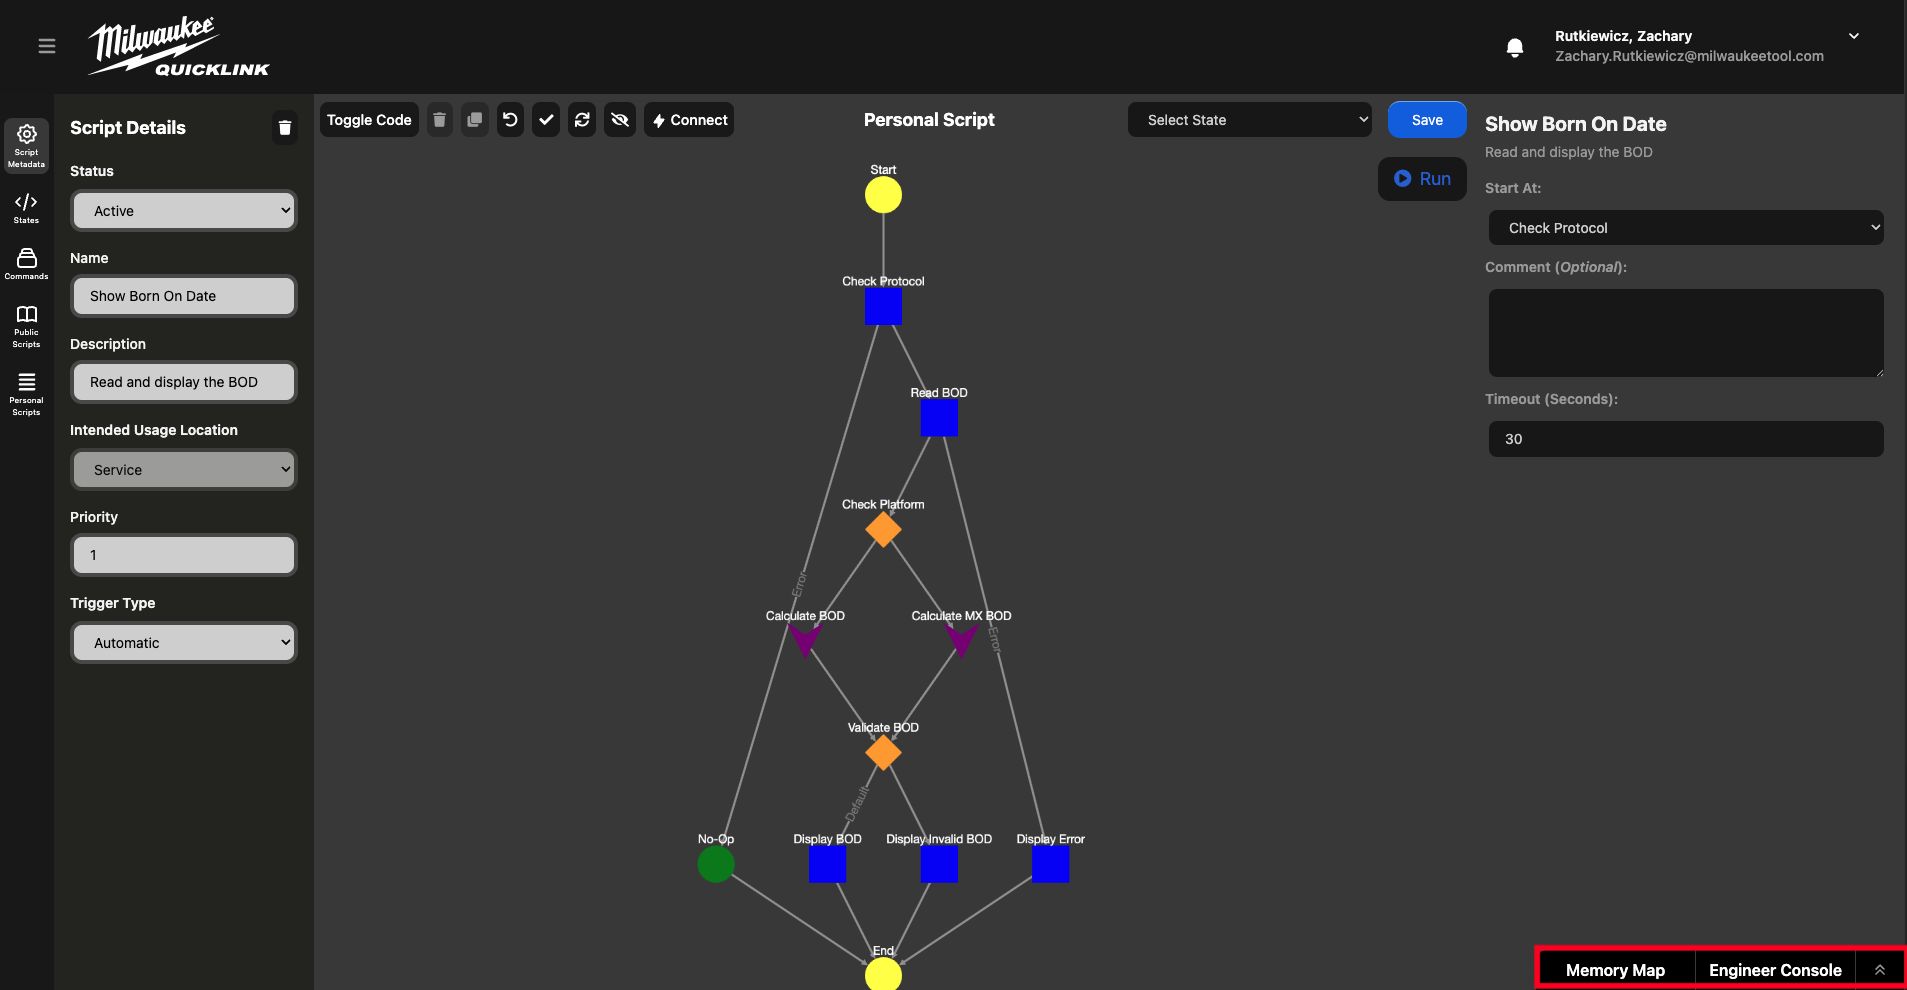This screenshot has width=1907, height=990.
Task: Click the Show Born On Date panel heading
Action: pyautogui.click(x=1575, y=124)
